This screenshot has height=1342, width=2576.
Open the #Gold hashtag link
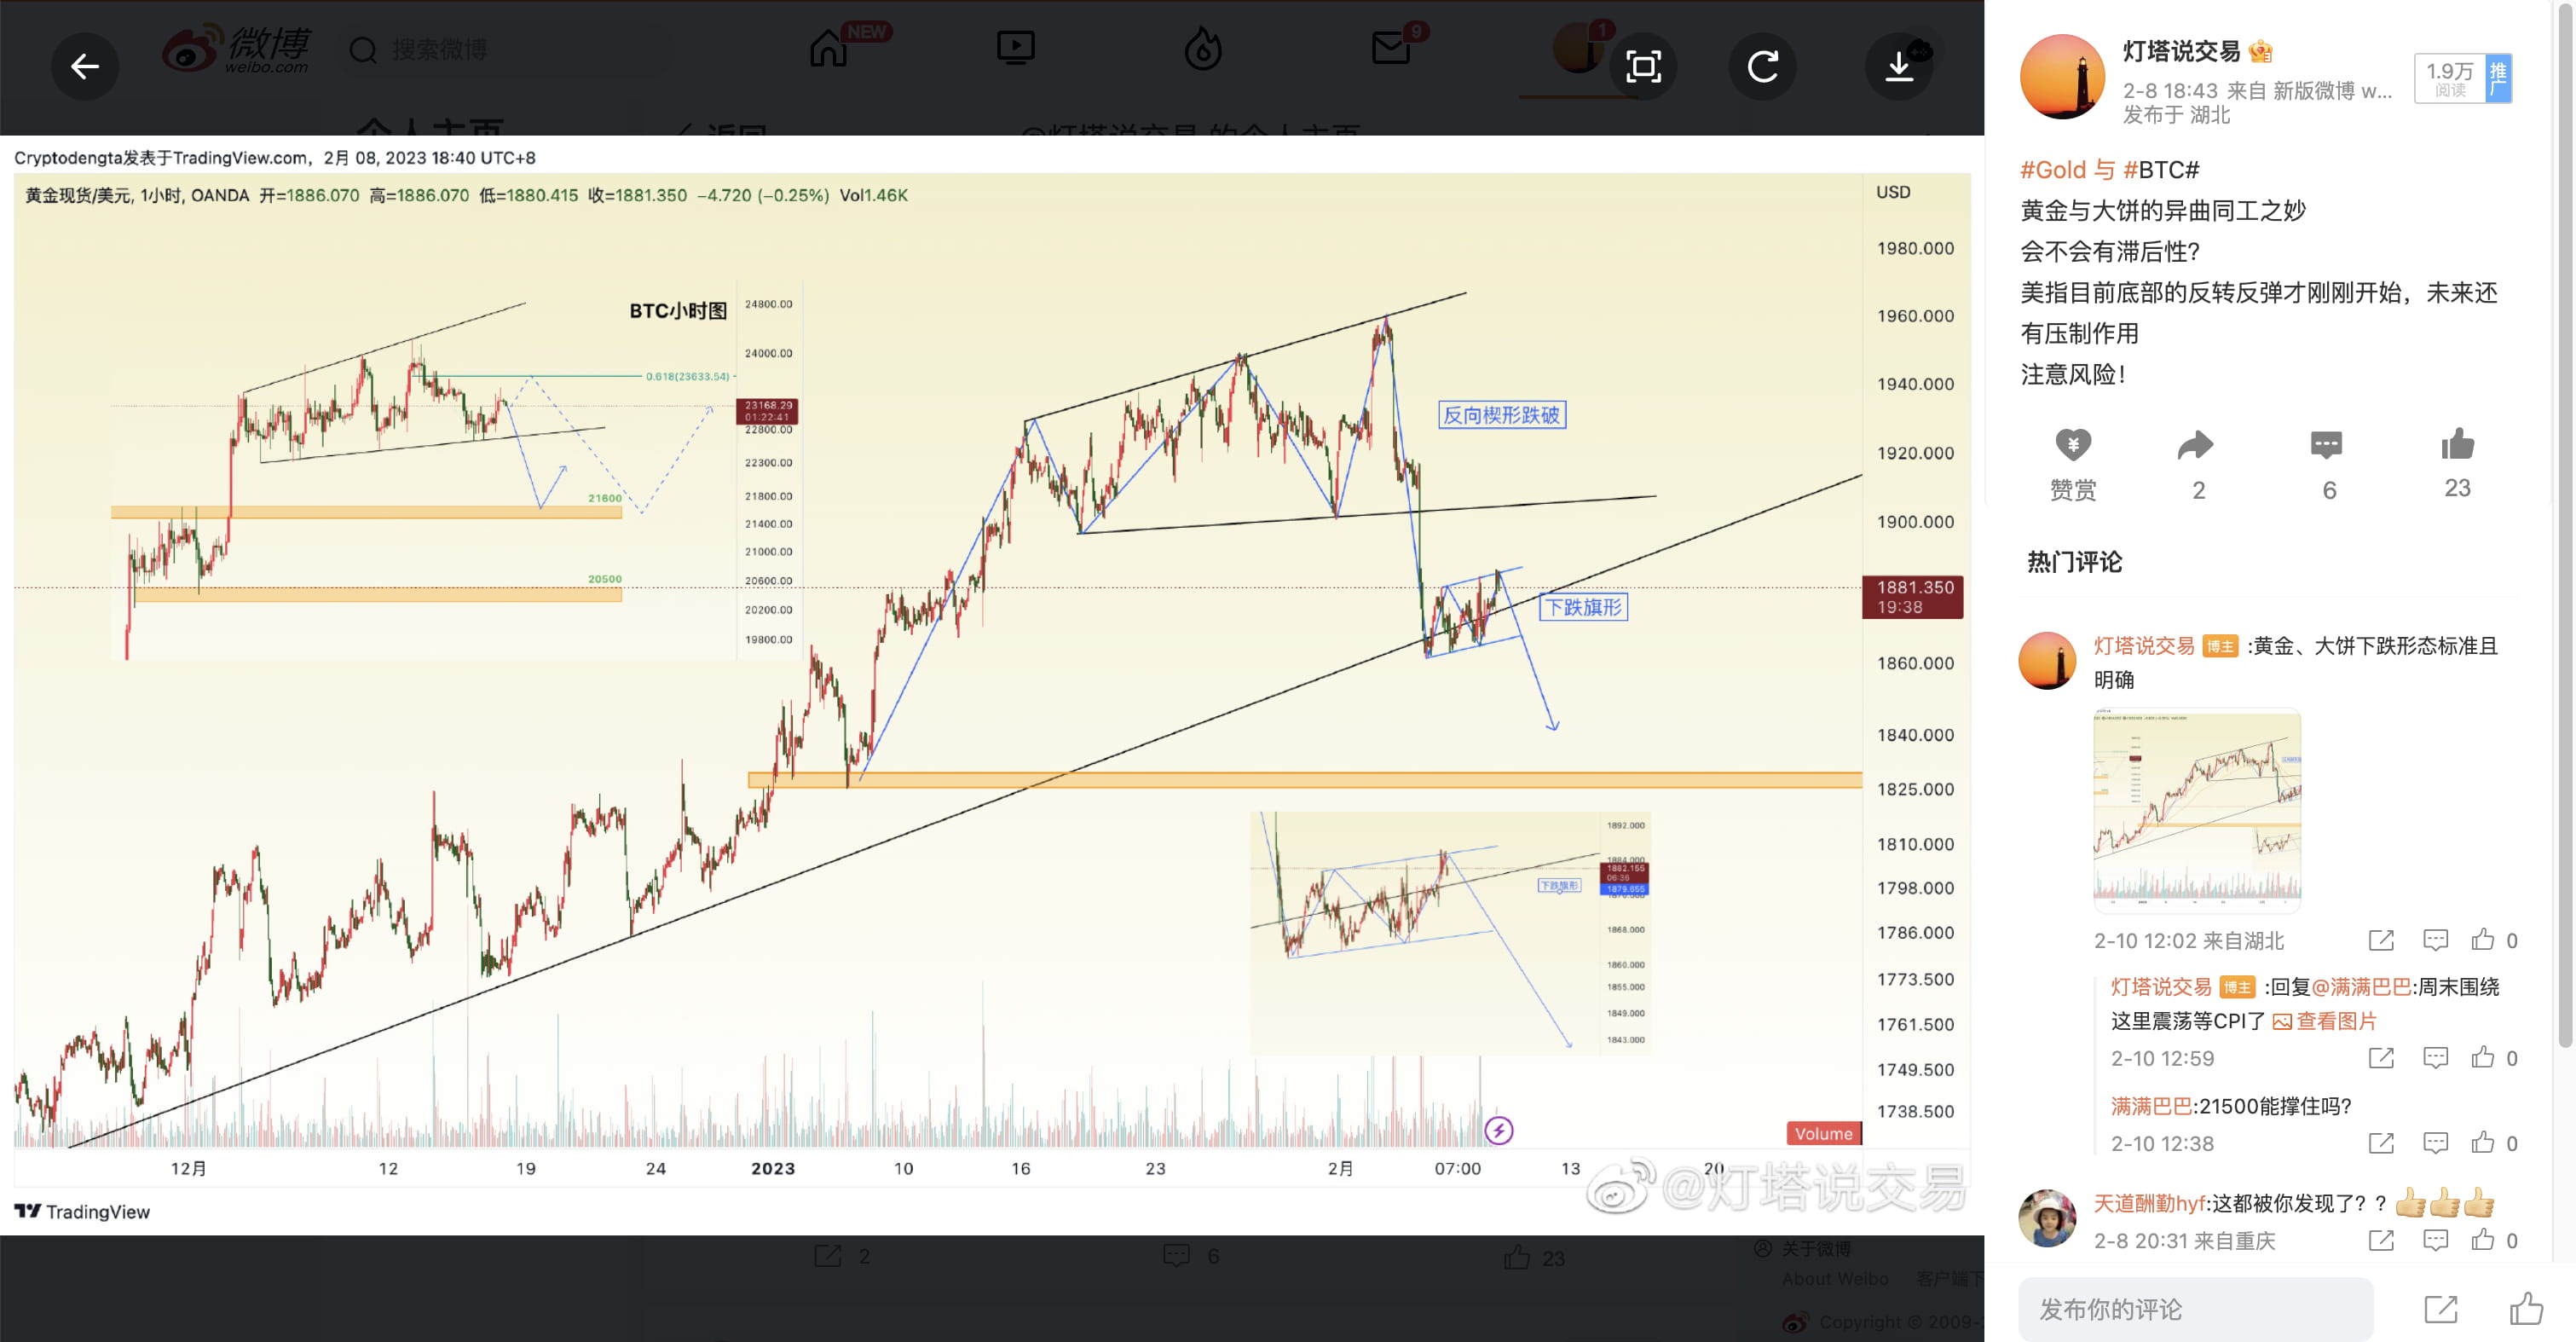tap(2054, 170)
